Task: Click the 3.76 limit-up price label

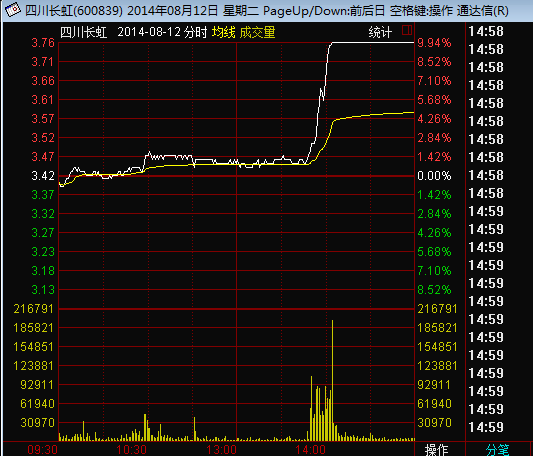Action: point(43,43)
